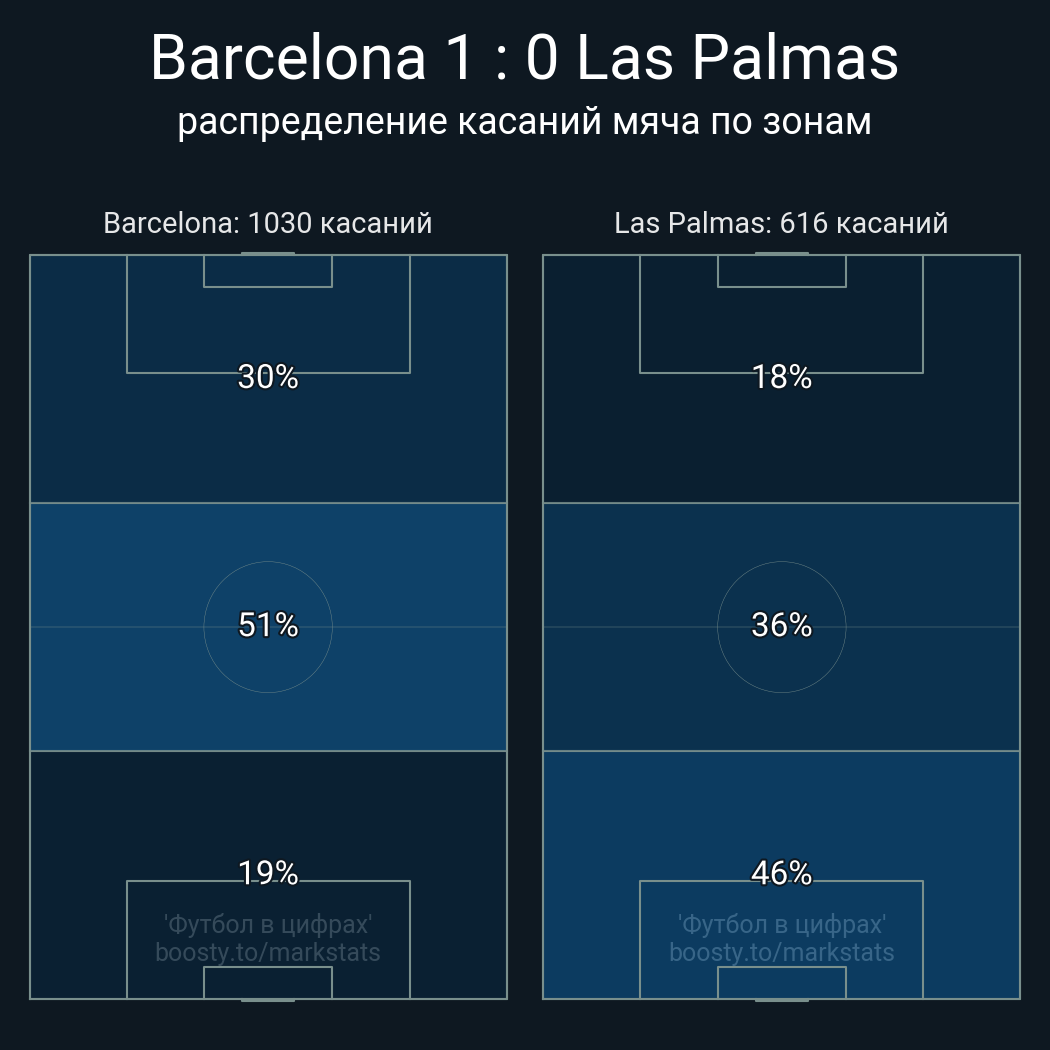Click Barcelona's 30% attacking zone label
Viewport: 1050px width, 1050px height.
268,377
